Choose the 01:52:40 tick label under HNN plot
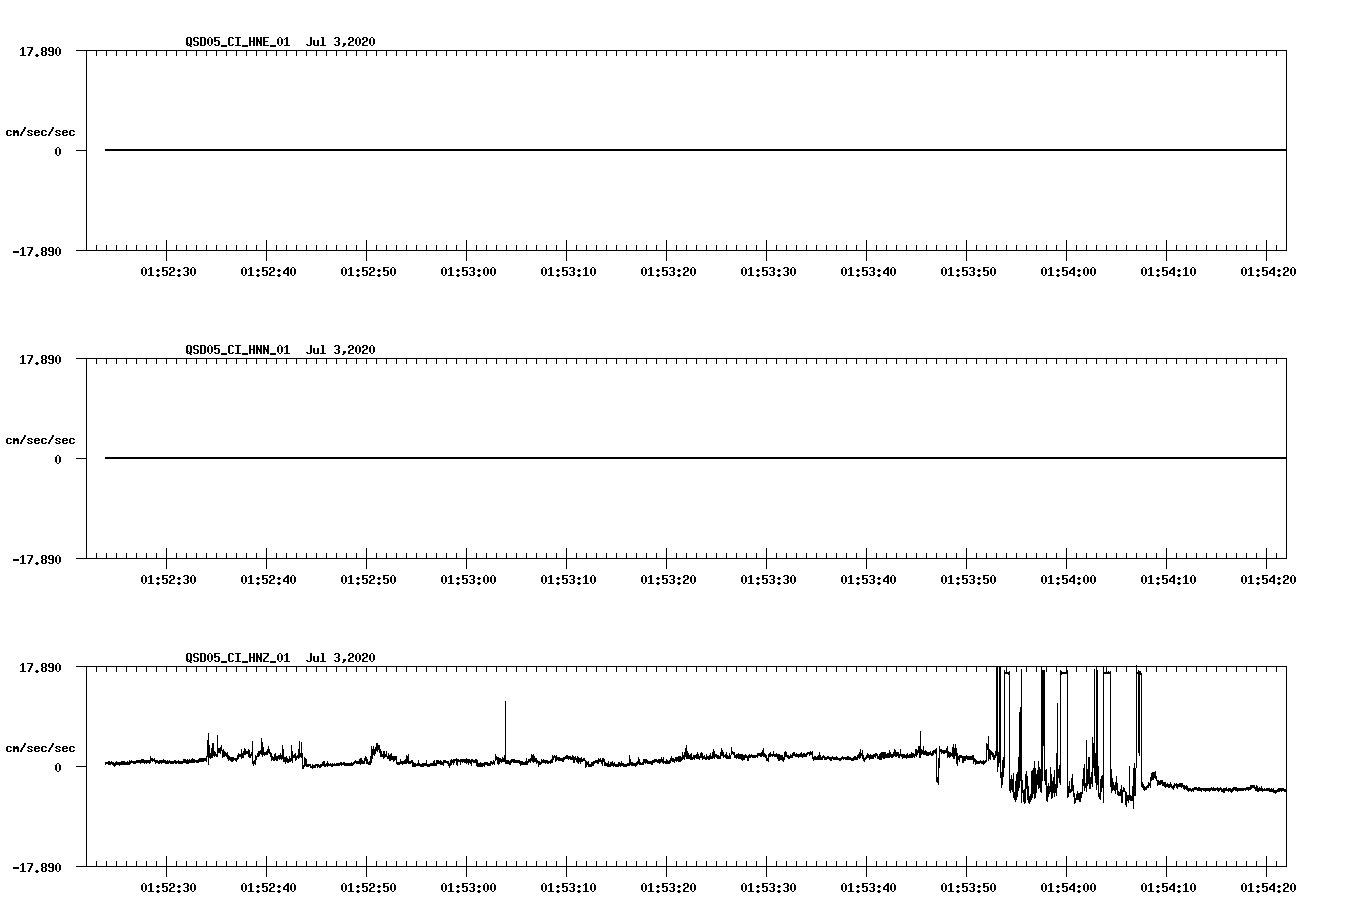Screen dimensions: 1358x924 click(x=268, y=579)
